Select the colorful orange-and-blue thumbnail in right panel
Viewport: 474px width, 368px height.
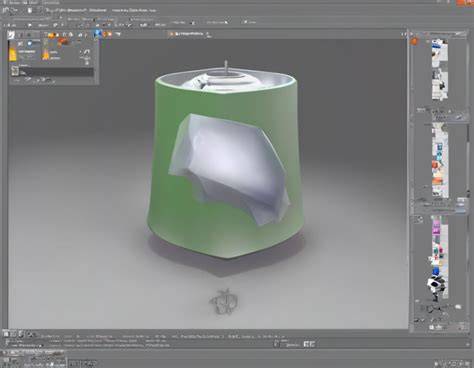click(440, 160)
